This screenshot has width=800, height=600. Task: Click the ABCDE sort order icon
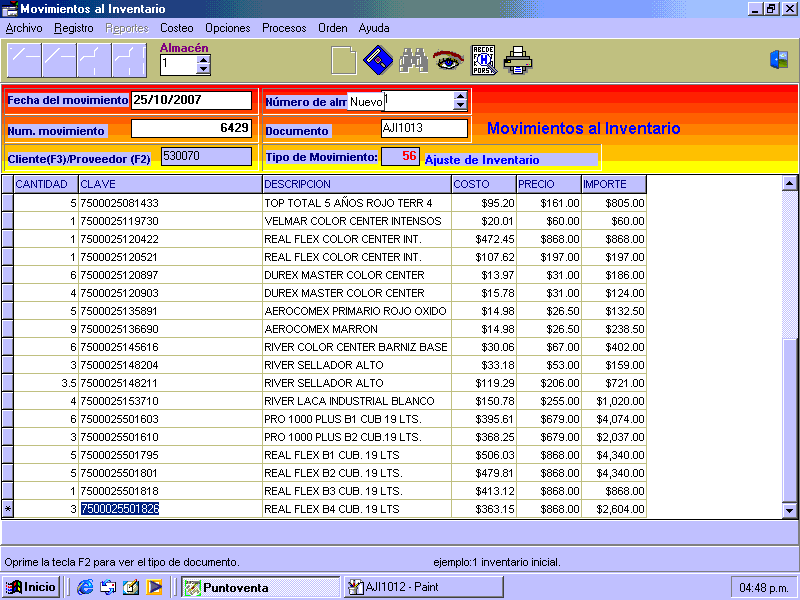(x=484, y=61)
